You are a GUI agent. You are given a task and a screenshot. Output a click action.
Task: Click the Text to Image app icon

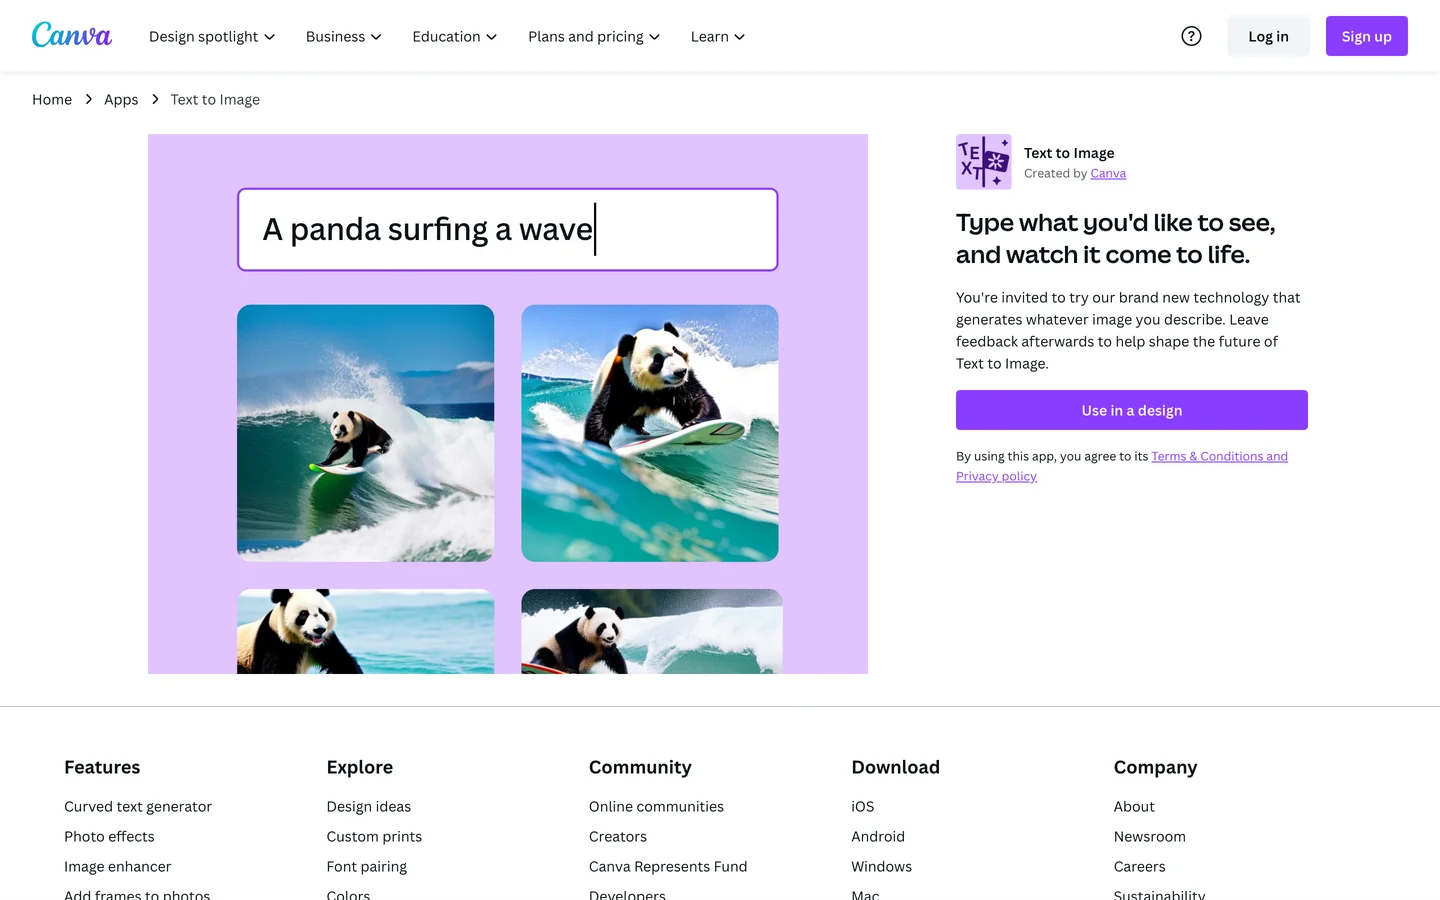(x=983, y=162)
